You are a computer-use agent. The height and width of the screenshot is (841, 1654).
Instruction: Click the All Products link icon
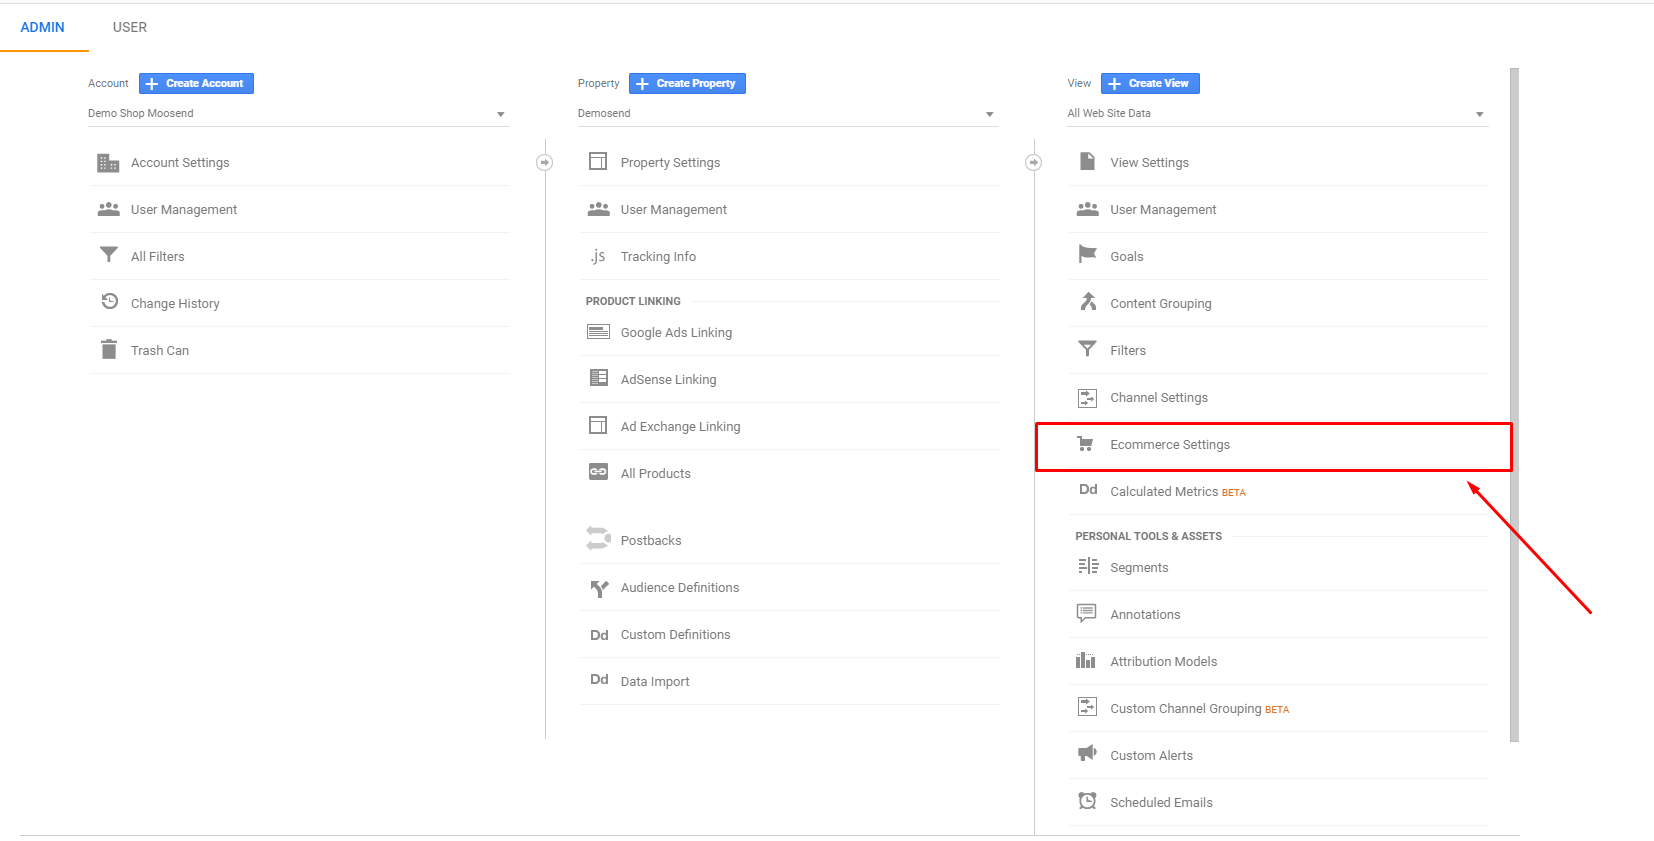click(x=598, y=472)
